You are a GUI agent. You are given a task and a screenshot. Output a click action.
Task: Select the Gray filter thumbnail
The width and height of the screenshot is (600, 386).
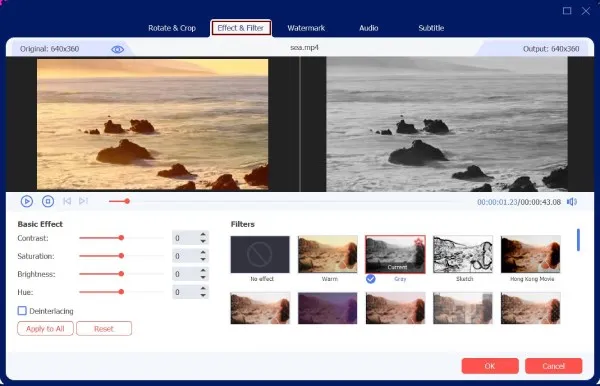[x=395, y=254]
